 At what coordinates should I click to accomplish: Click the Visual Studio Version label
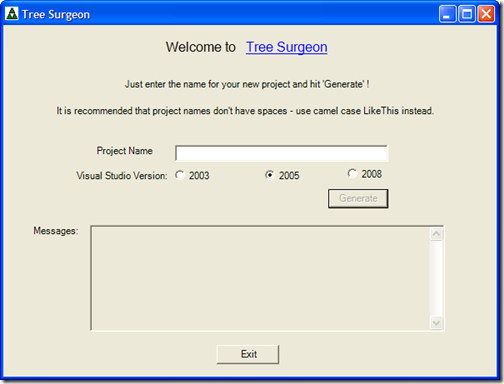[122, 176]
